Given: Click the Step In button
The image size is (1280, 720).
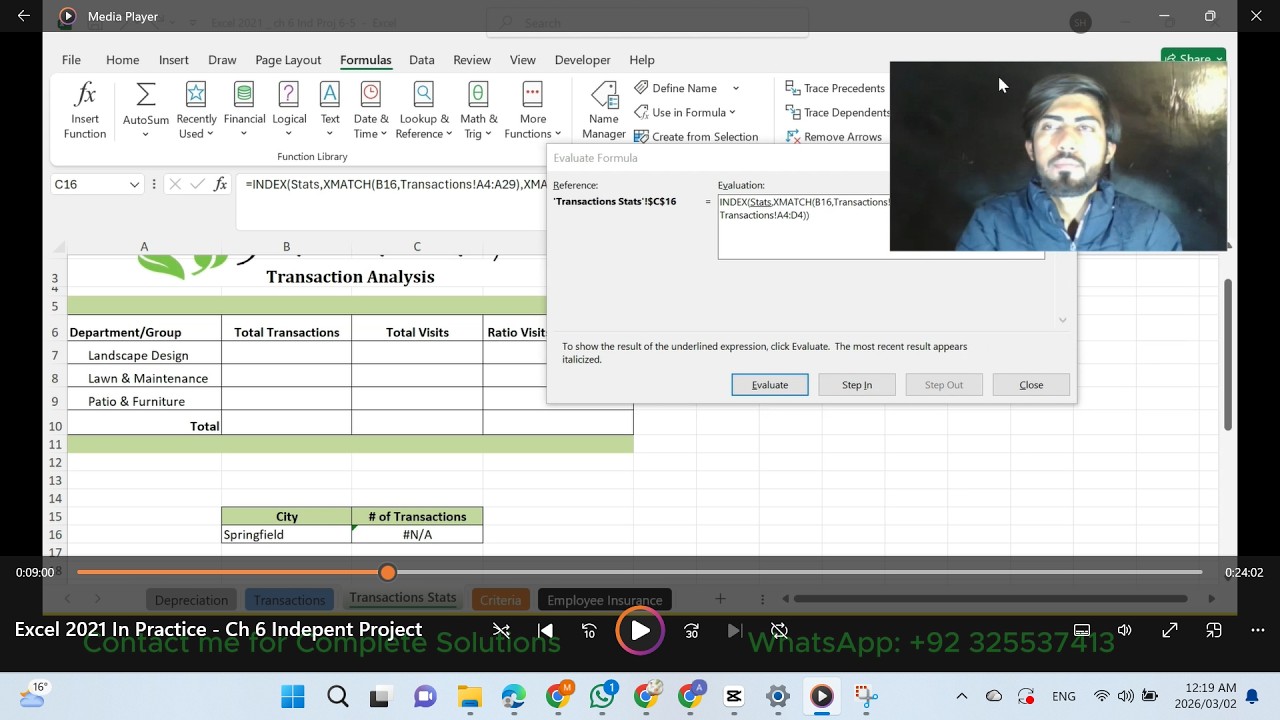Looking at the screenshot, I should 857,385.
